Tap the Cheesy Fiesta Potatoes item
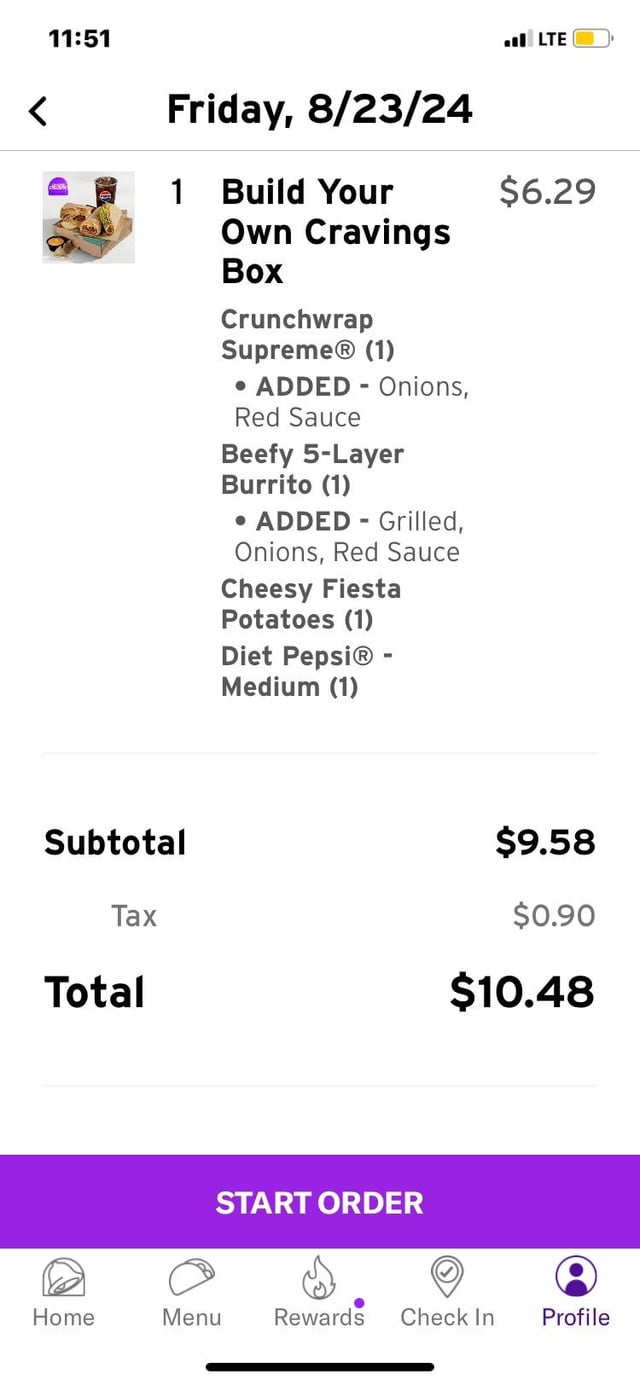This screenshot has height=1385, width=640. (x=310, y=603)
